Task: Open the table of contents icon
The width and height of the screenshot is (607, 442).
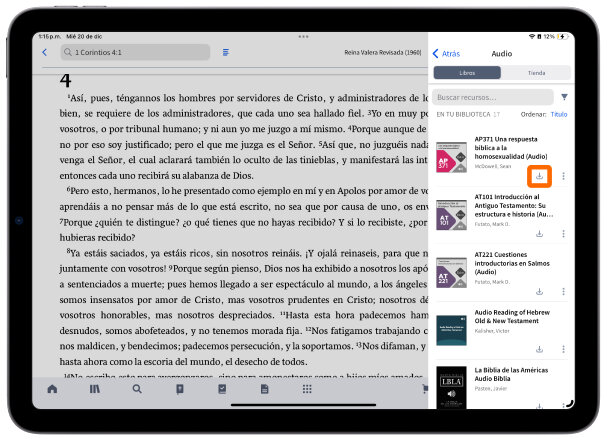Action: (x=226, y=52)
